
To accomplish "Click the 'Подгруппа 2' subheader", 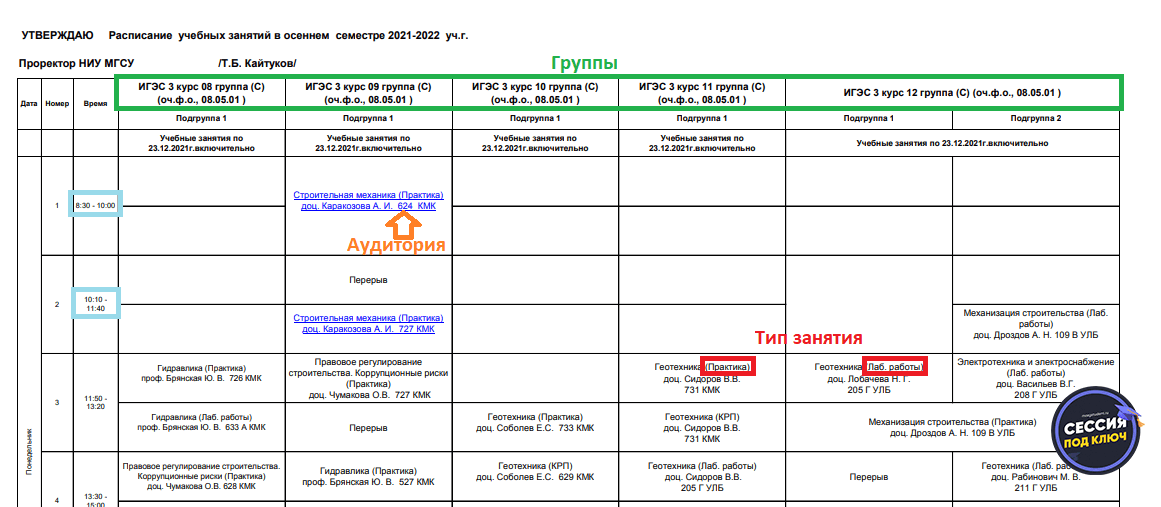I will pos(1036,118).
